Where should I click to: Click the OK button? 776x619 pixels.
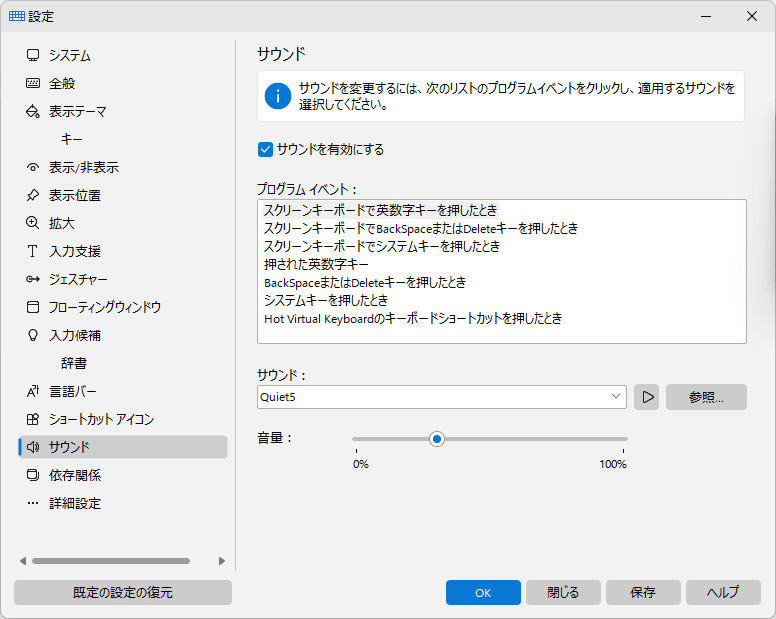[x=483, y=592]
